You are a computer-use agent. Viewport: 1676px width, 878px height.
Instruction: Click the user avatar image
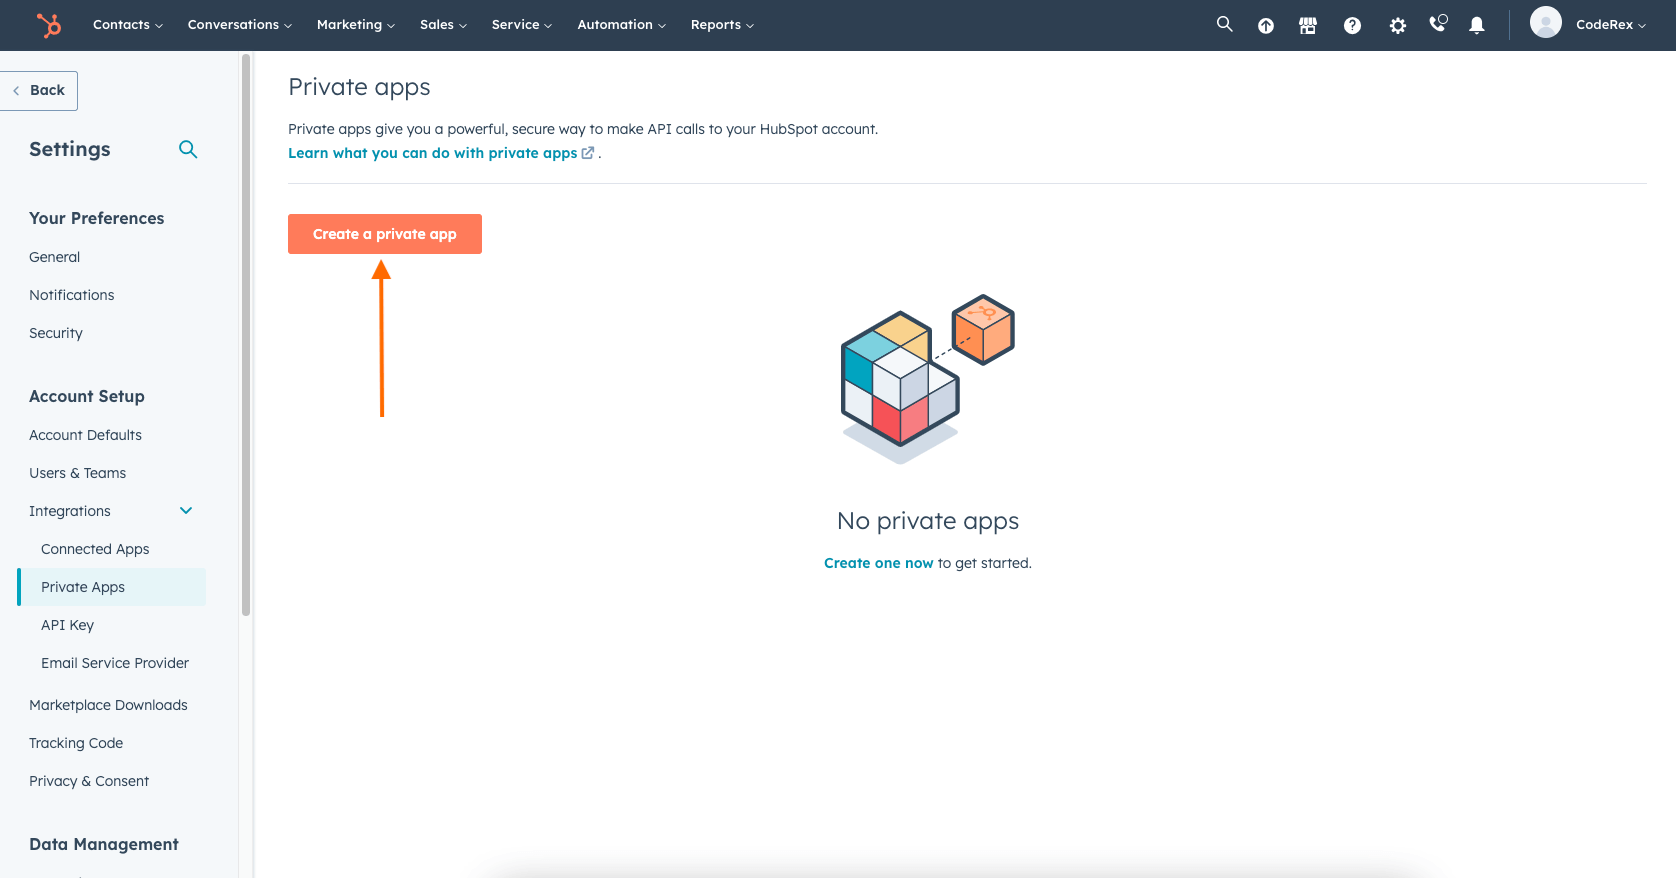[x=1546, y=22]
